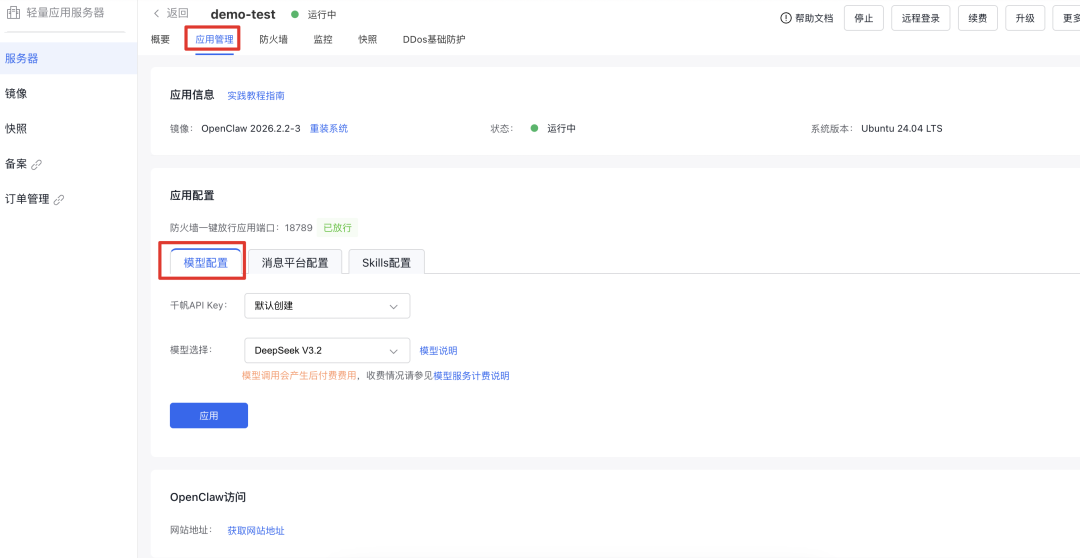Click the link icon beside 订单管理

point(59,199)
